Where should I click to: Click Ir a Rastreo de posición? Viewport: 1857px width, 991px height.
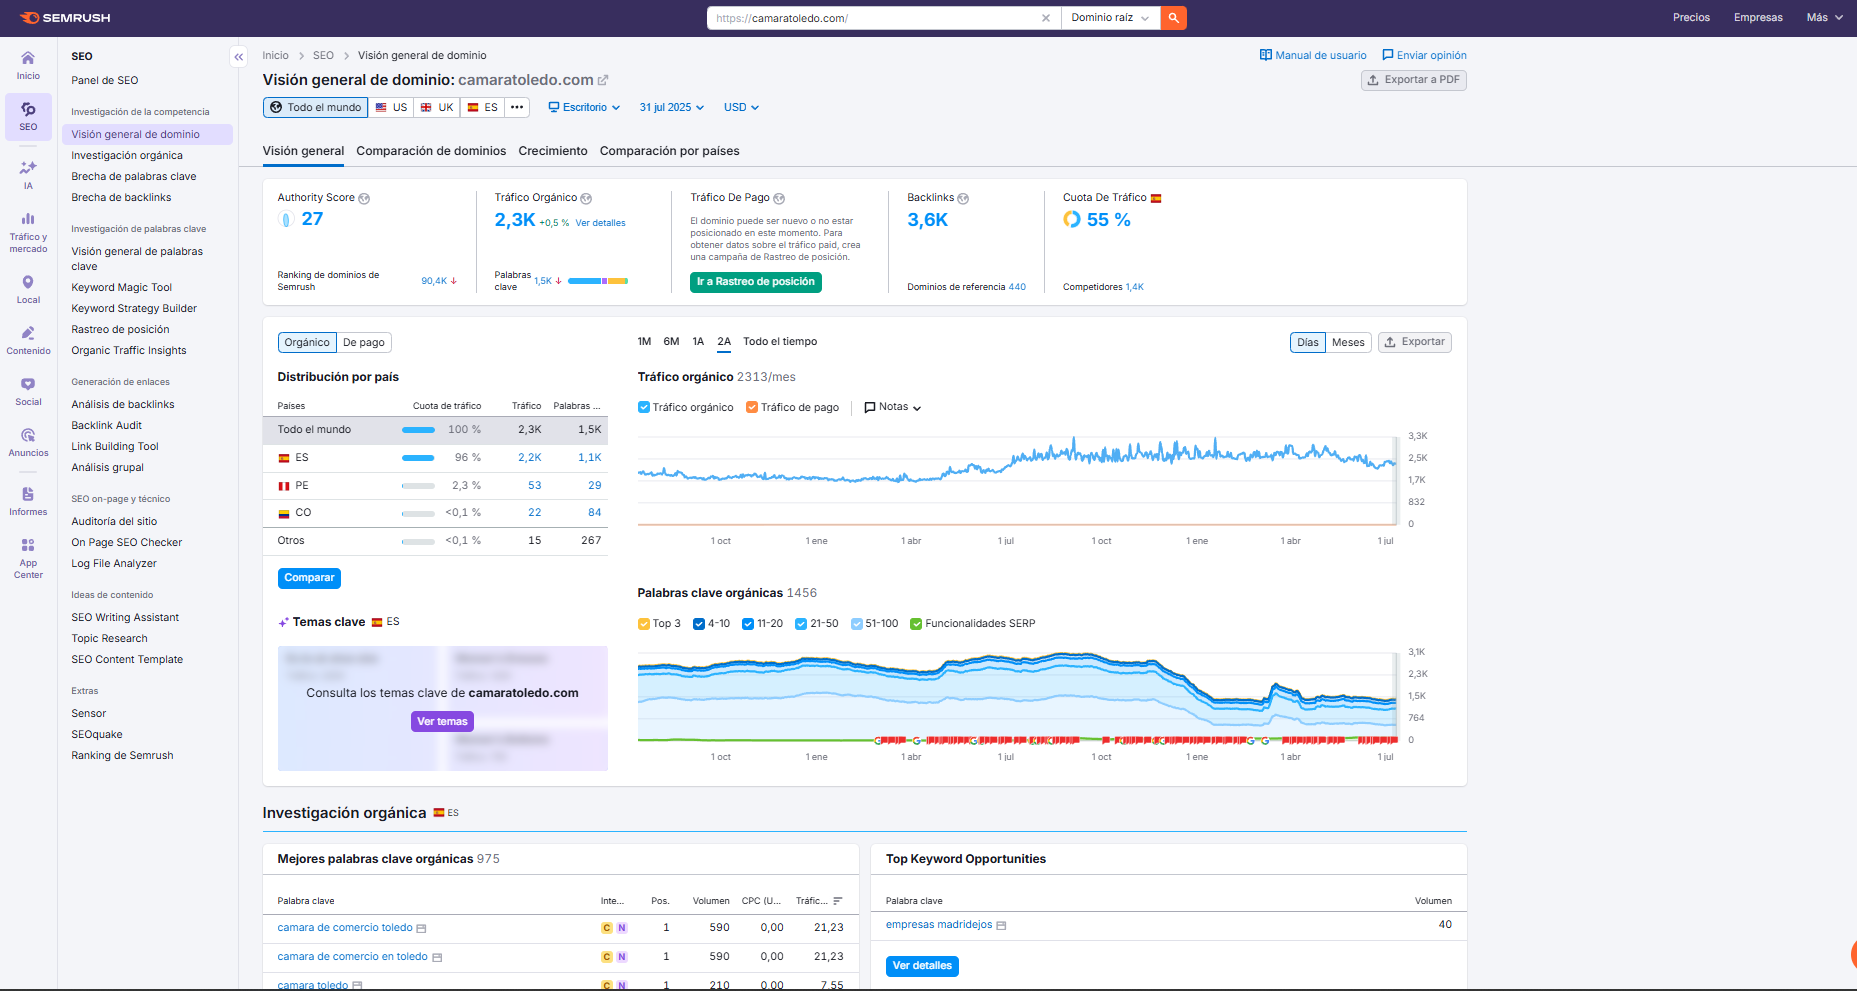[x=756, y=282]
